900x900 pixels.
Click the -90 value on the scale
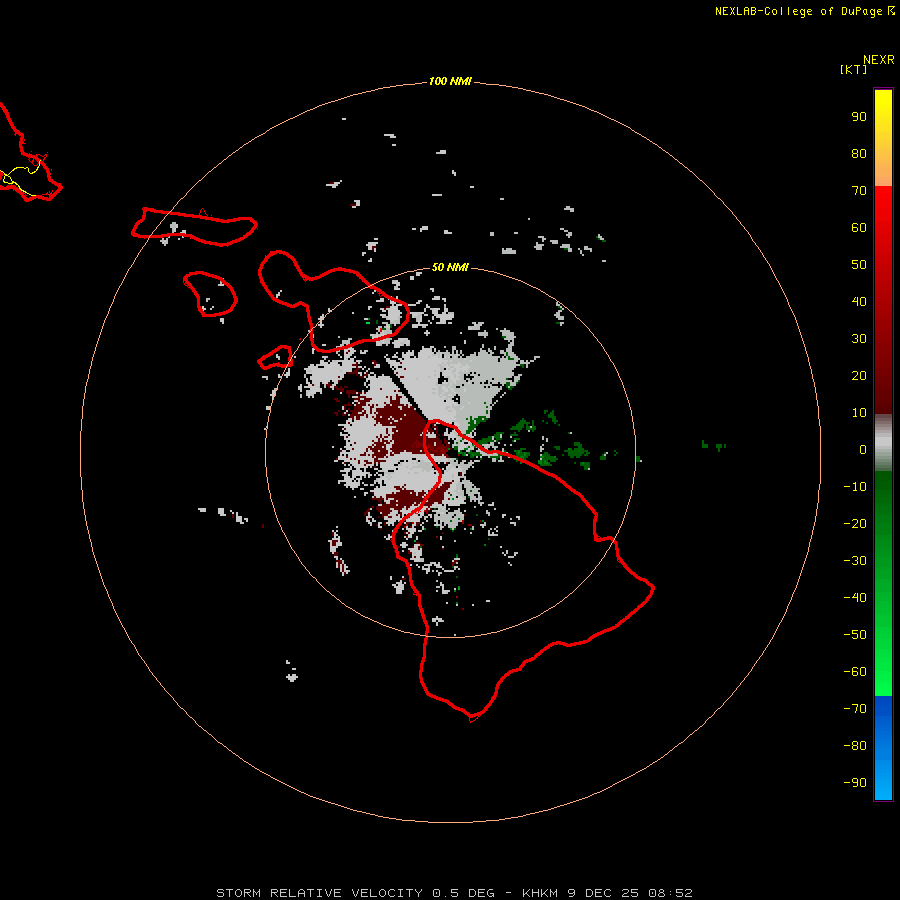pyautogui.click(x=855, y=783)
